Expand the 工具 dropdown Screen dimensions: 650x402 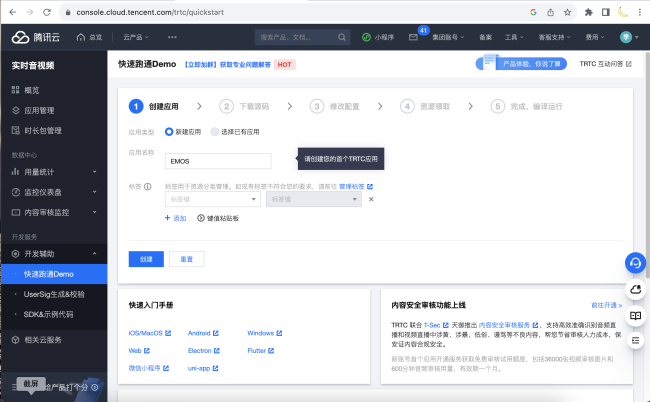(x=514, y=37)
